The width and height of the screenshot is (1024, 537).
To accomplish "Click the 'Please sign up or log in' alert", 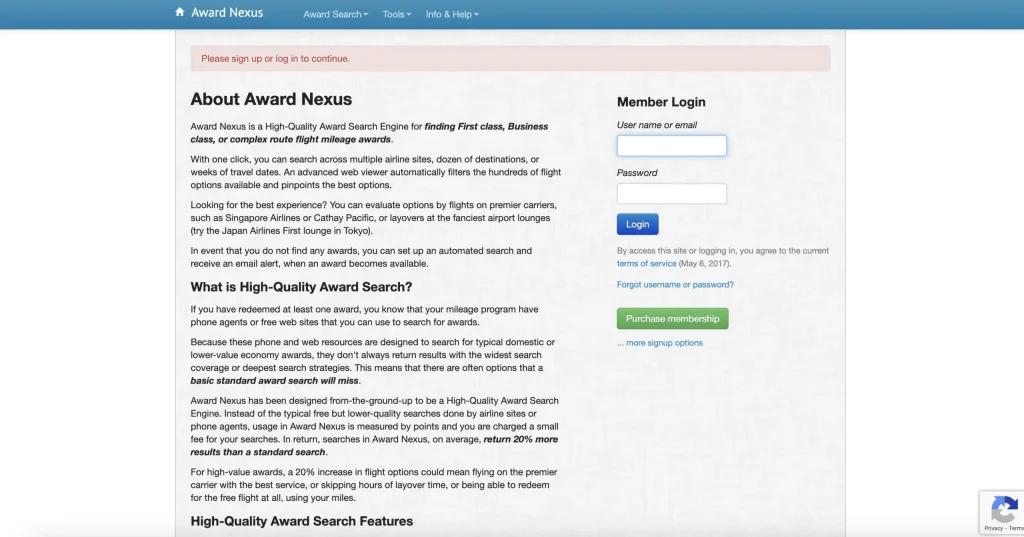I will pyautogui.click(x=510, y=59).
